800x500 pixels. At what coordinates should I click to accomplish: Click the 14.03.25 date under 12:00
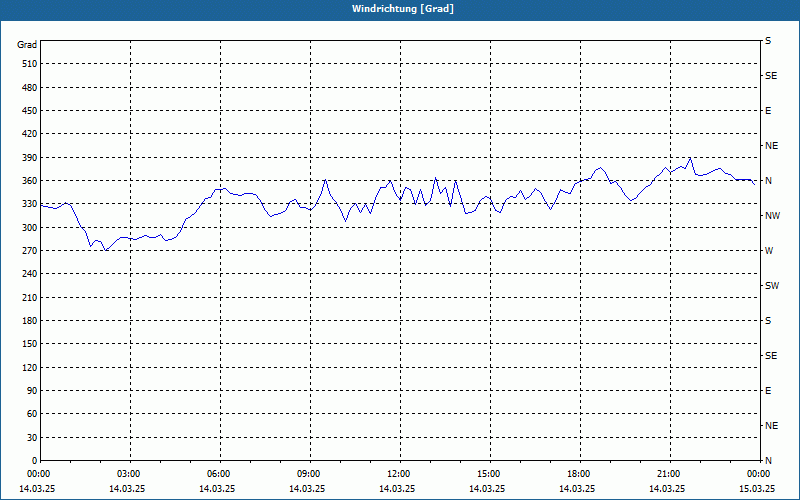pyautogui.click(x=397, y=489)
